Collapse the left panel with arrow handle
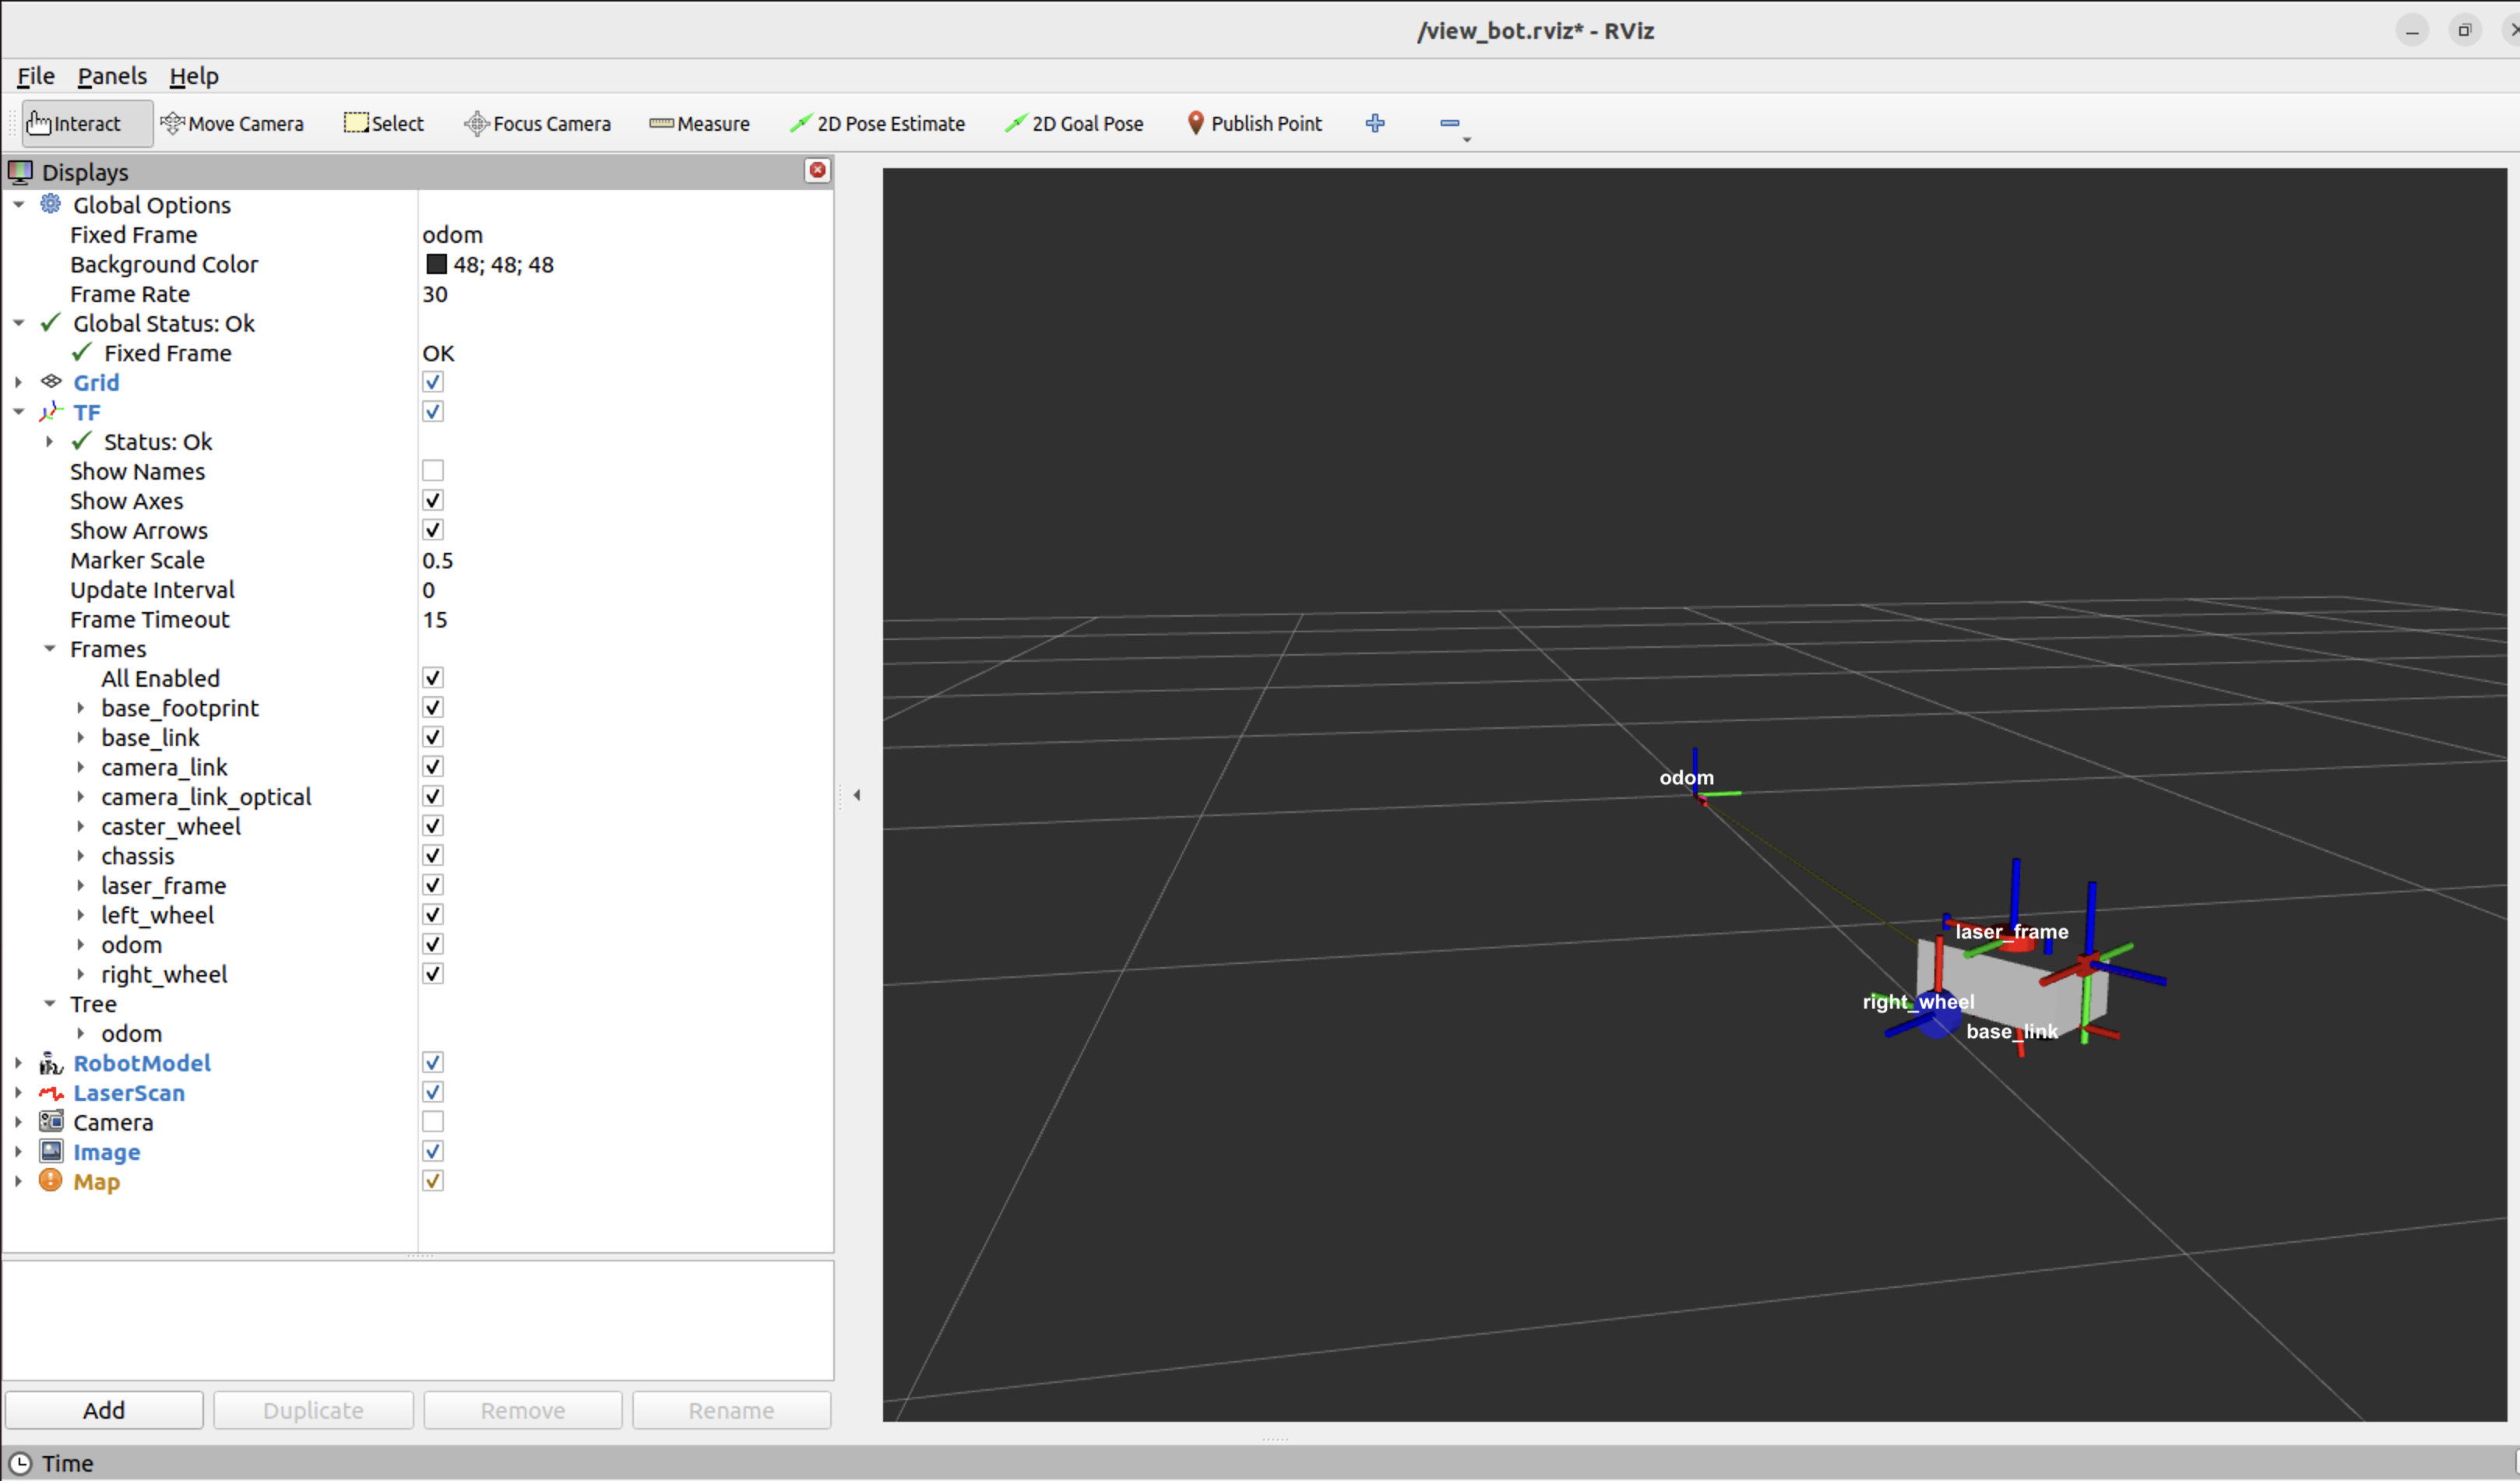Viewport: 2520px width, 1481px height. pyautogui.click(x=857, y=795)
